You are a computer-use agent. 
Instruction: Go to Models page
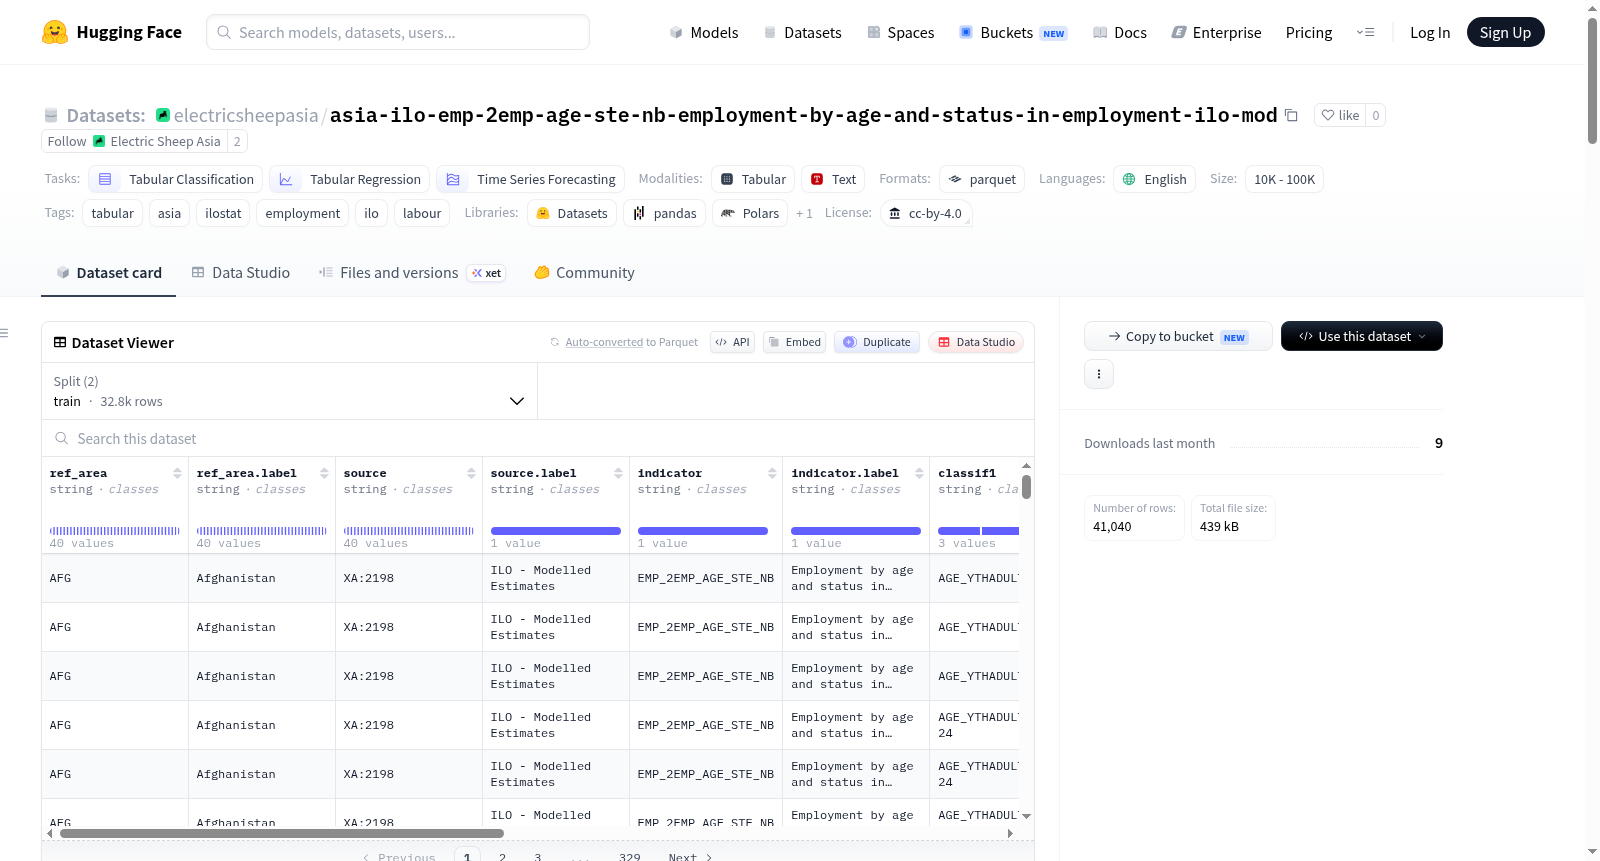click(703, 33)
